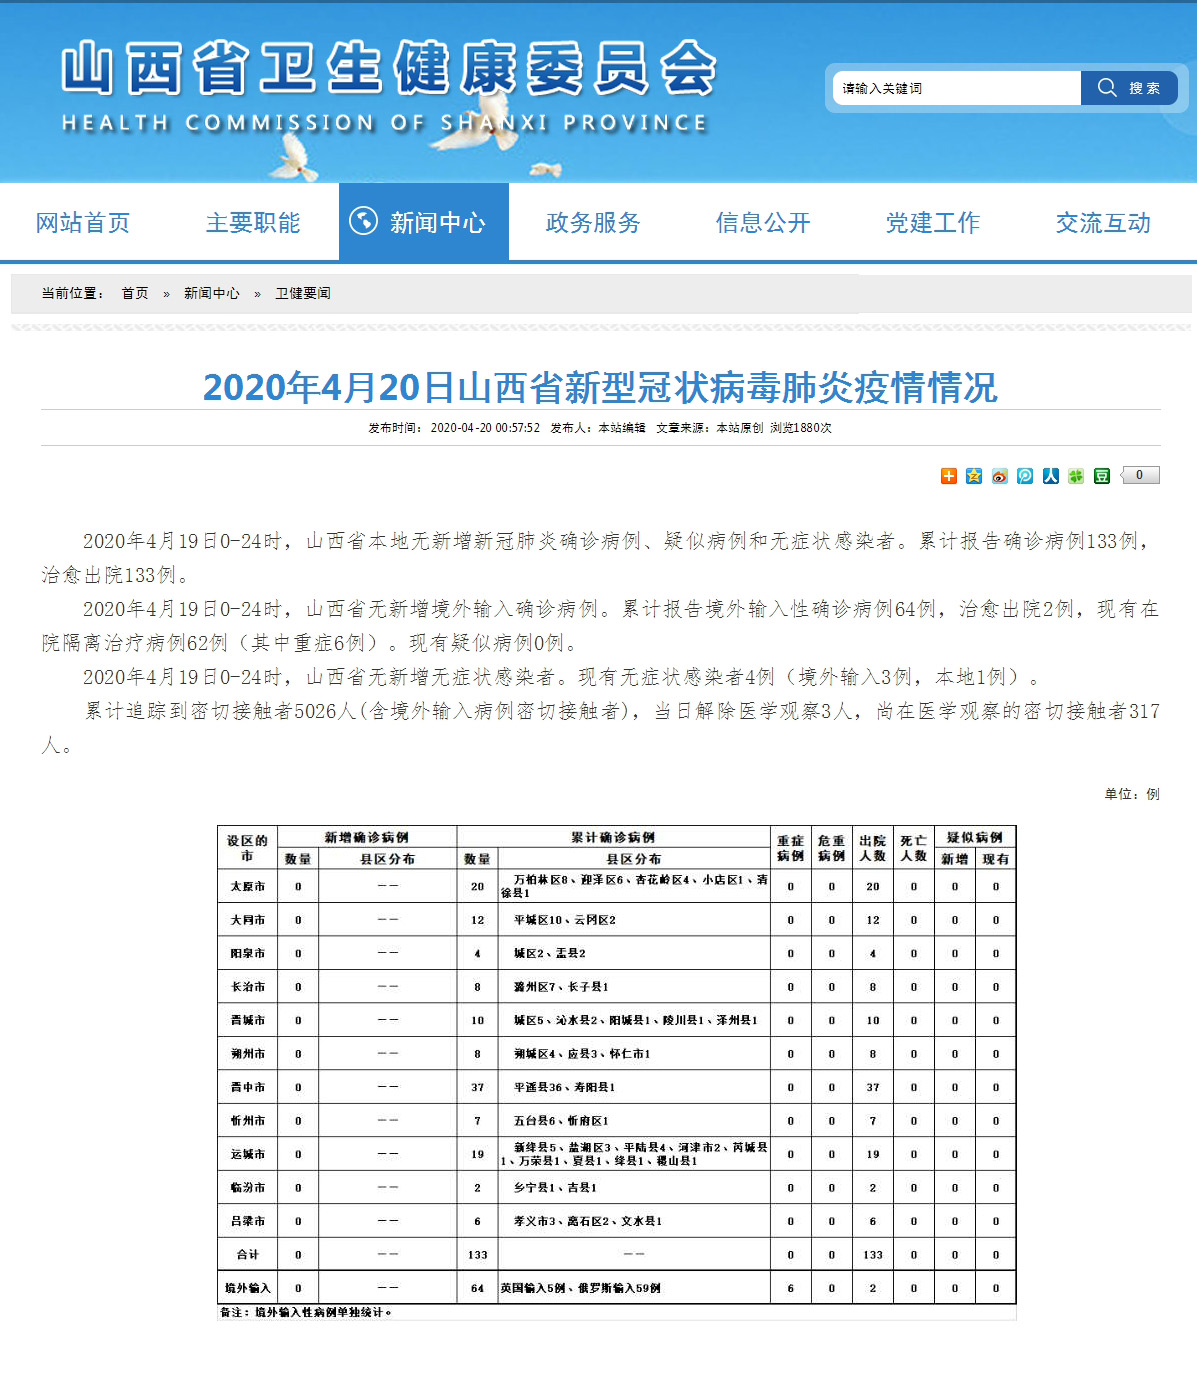Click the publish time 2020-04-20 00:57:52
This screenshot has width=1197, height=1391.
[x=485, y=428]
